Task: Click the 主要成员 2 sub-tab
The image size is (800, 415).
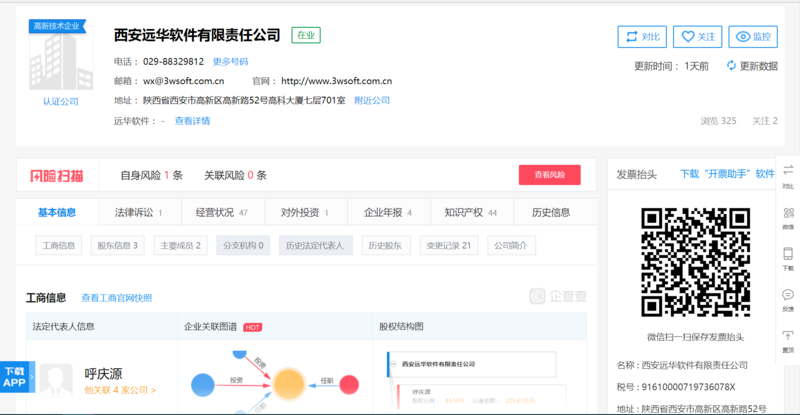Action: click(181, 246)
